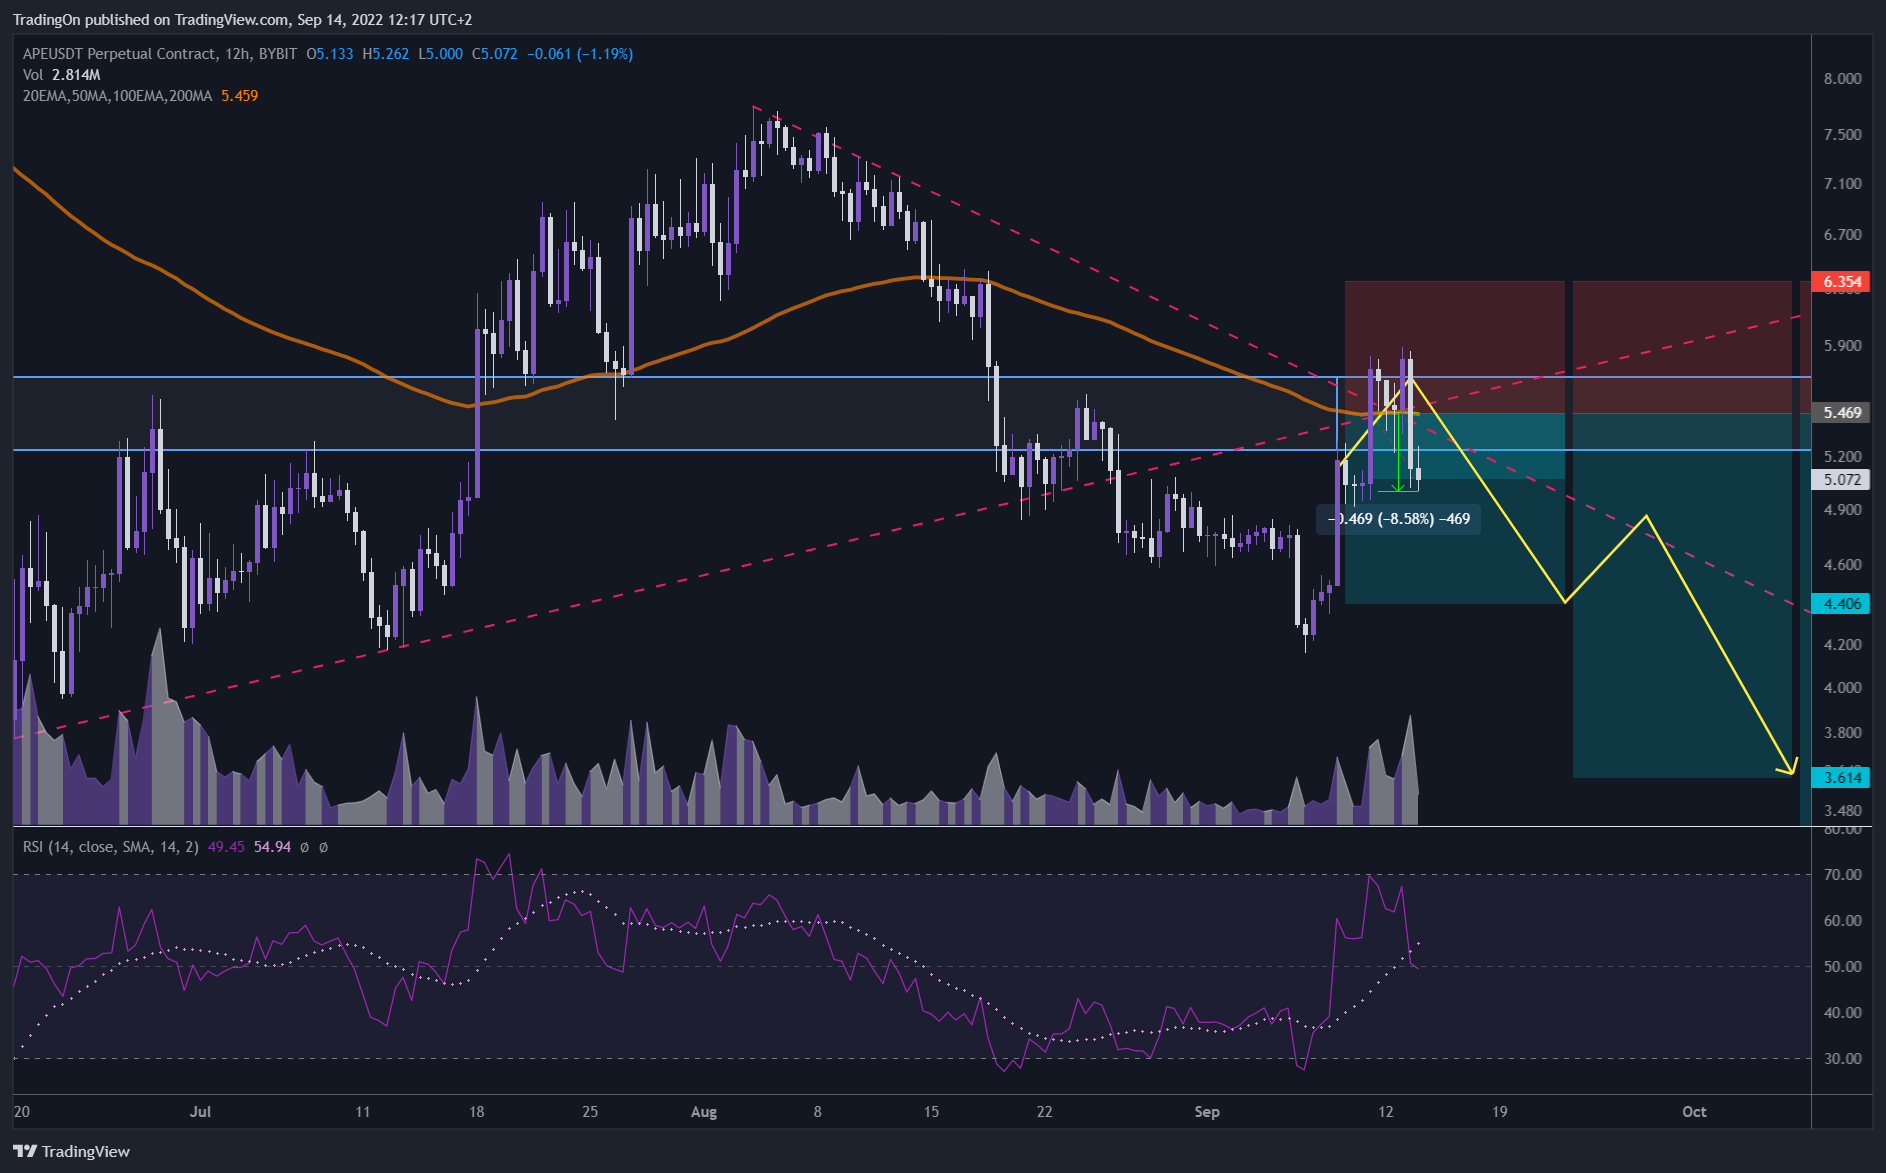Click the change value −0.061 (−1.19%)

(x=580, y=54)
